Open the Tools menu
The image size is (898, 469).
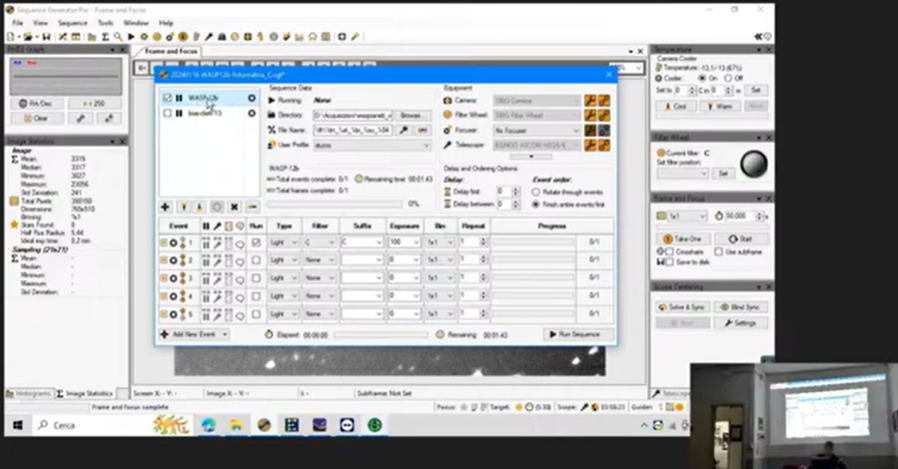[105, 23]
